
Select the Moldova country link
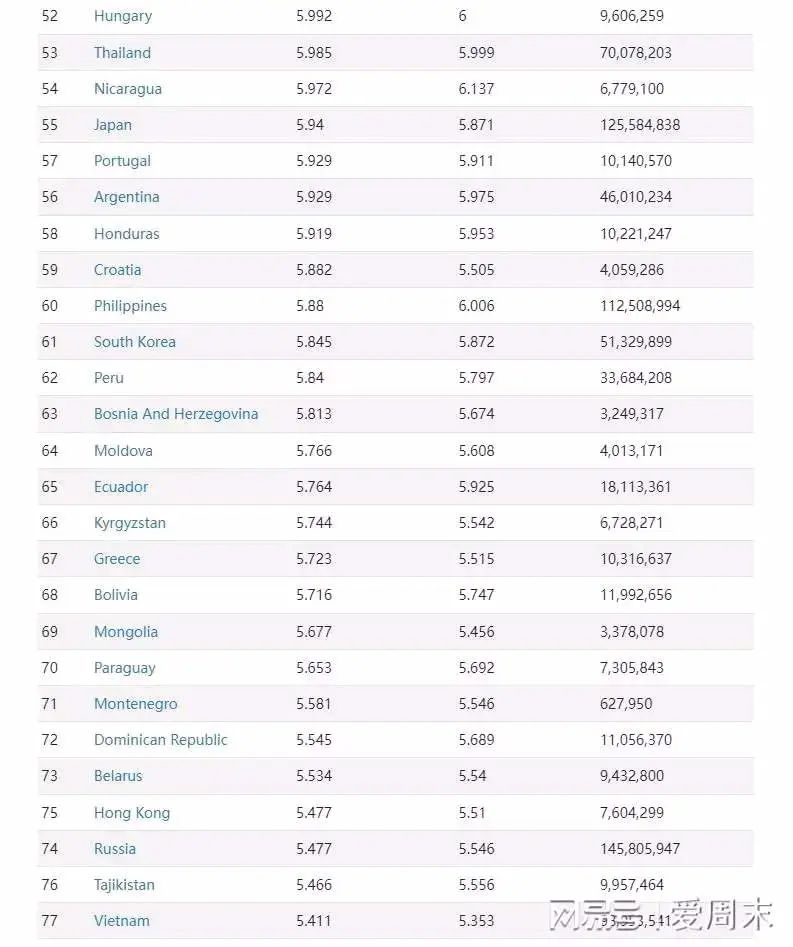[123, 451]
